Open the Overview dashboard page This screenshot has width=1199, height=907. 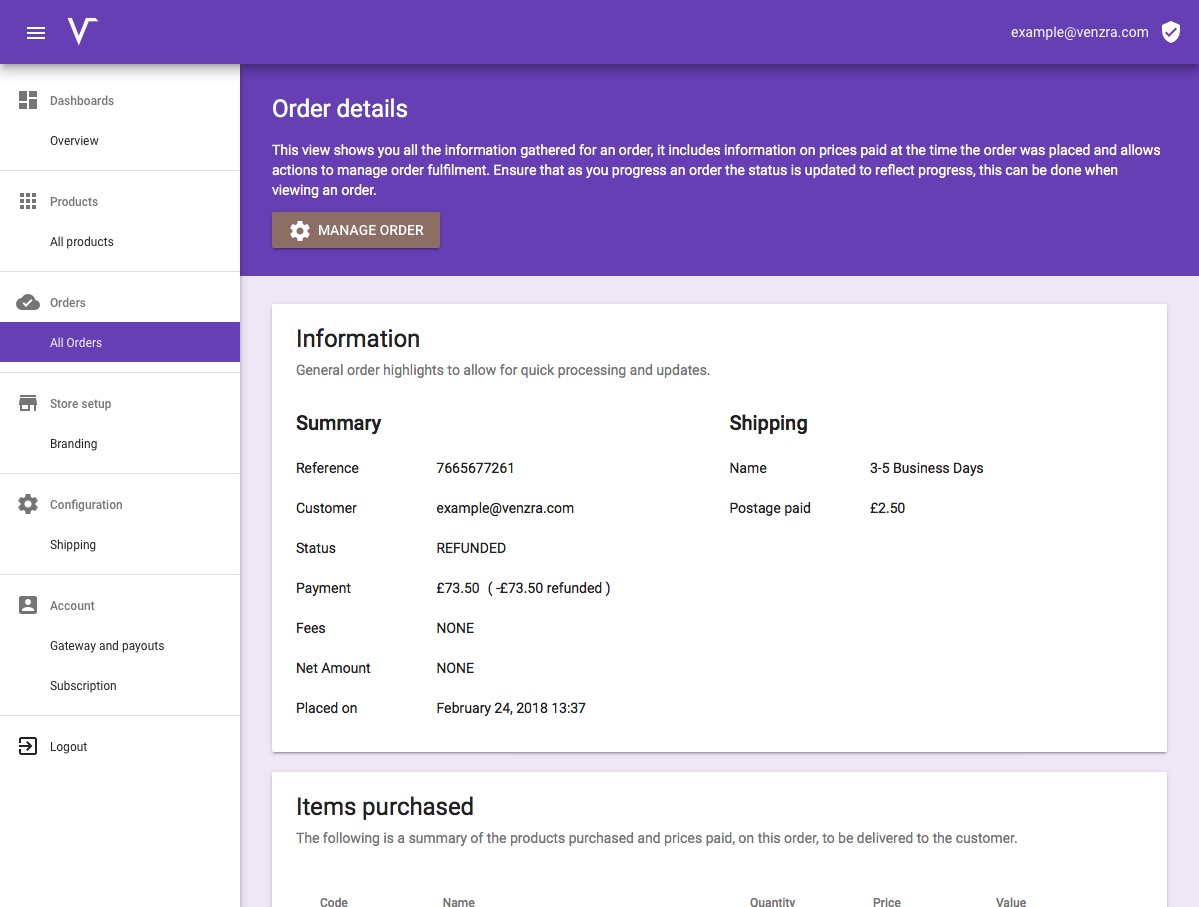click(x=74, y=141)
